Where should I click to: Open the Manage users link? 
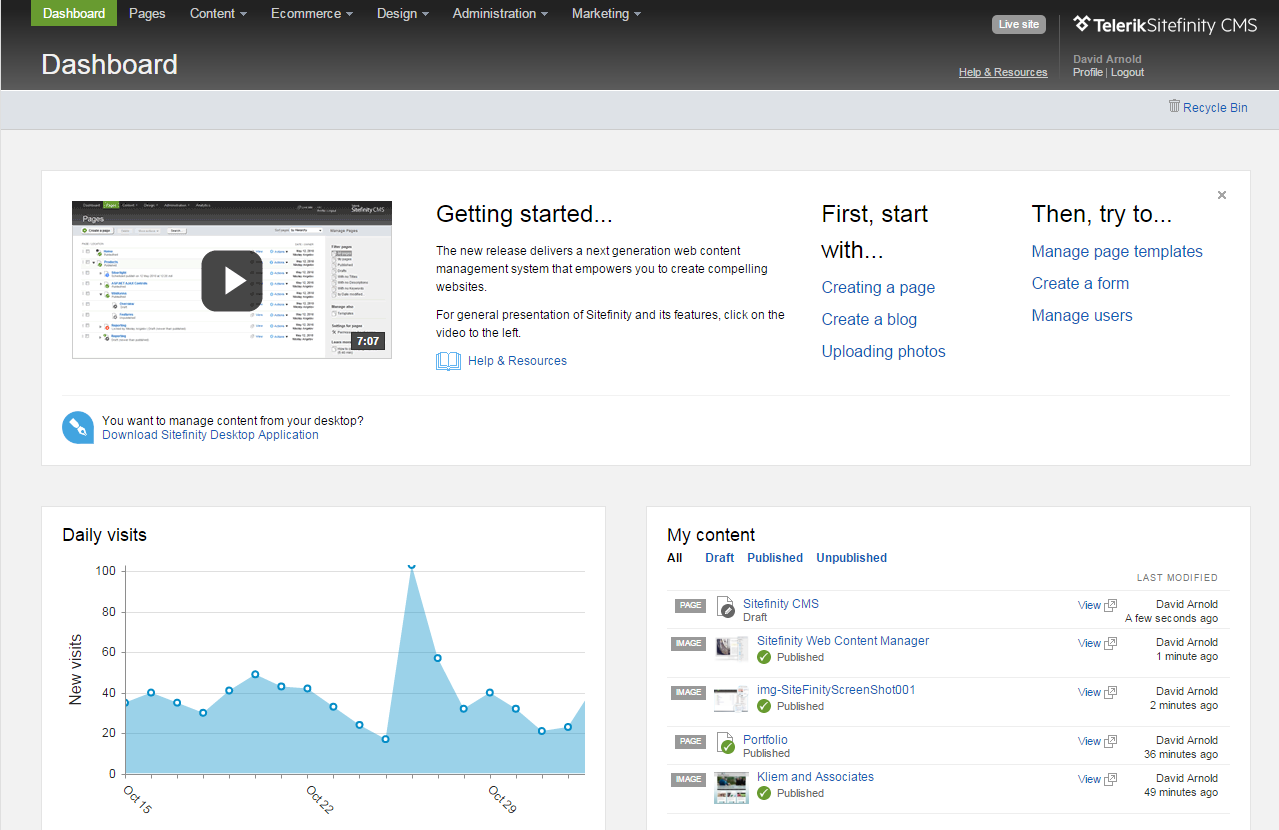[x=1082, y=315]
